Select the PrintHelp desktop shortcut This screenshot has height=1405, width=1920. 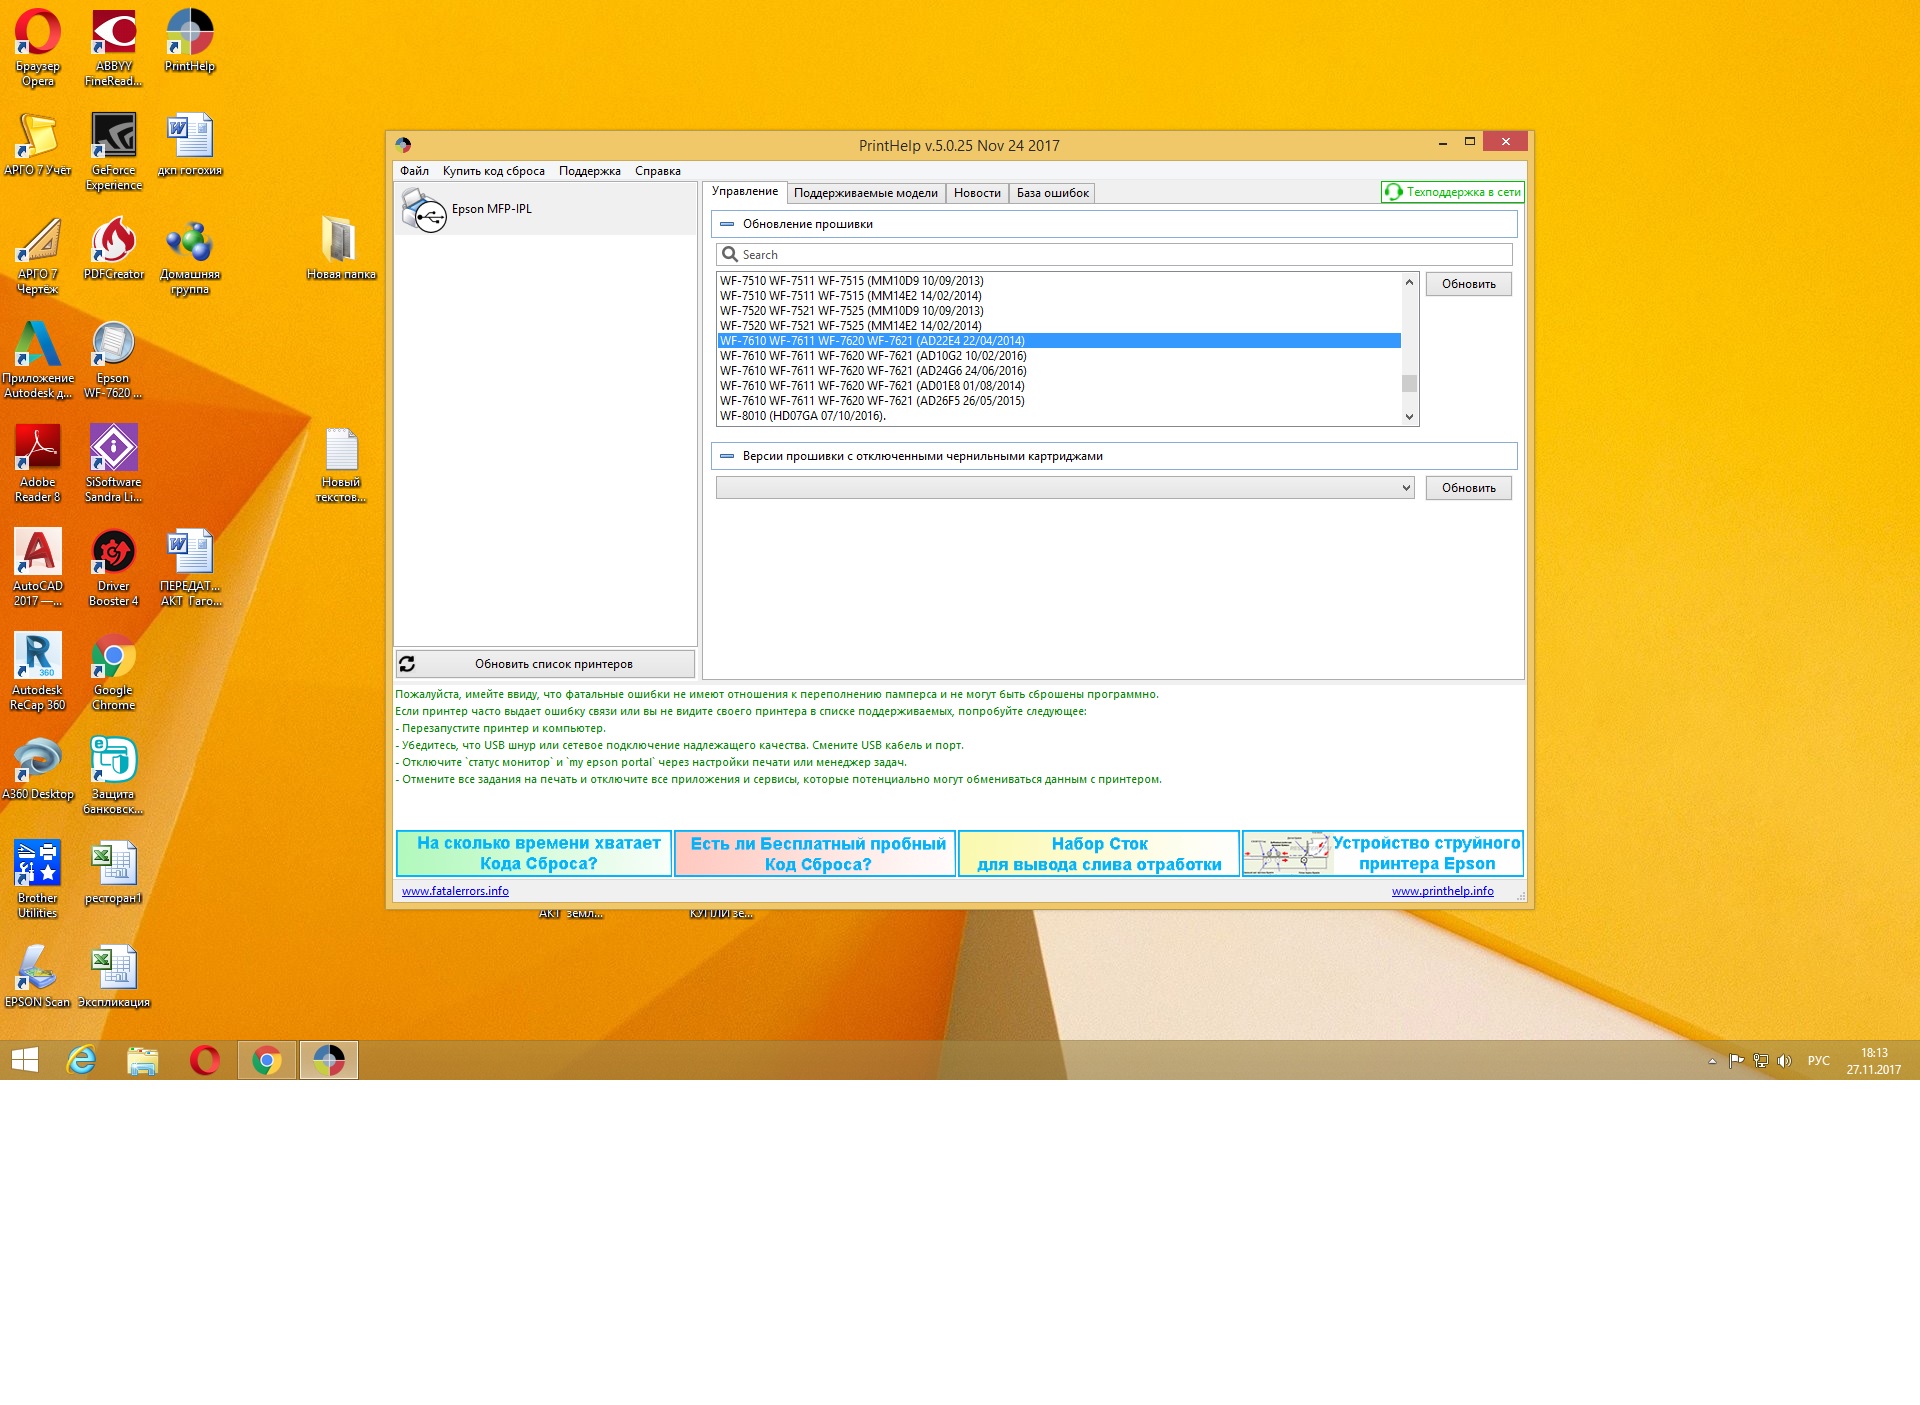pyautogui.click(x=190, y=41)
